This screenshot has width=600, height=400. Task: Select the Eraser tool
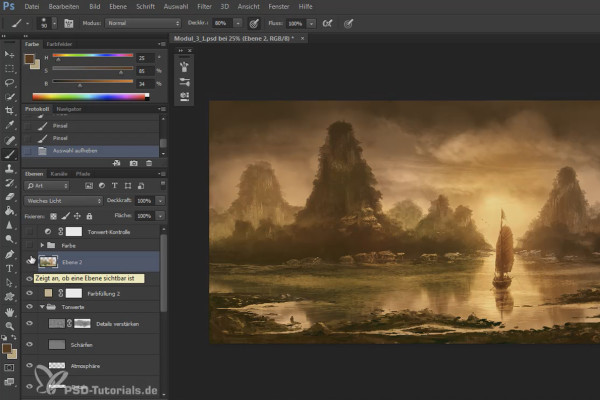[9, 197]
